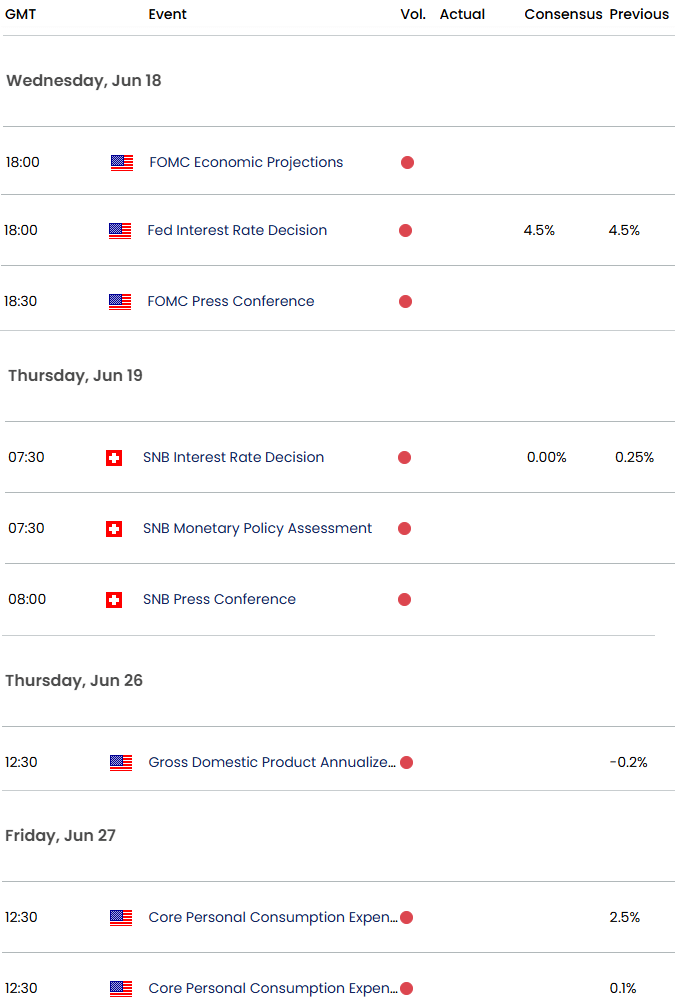Click the Thursday, Jun 19 date header

(75, 375)
